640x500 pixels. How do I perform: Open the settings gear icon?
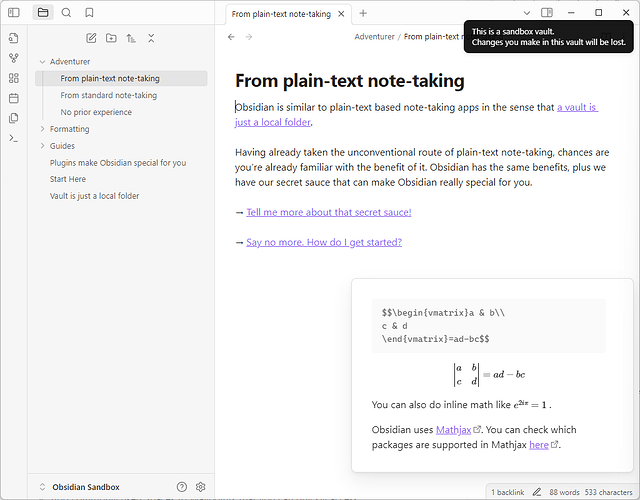pos(200,487)
